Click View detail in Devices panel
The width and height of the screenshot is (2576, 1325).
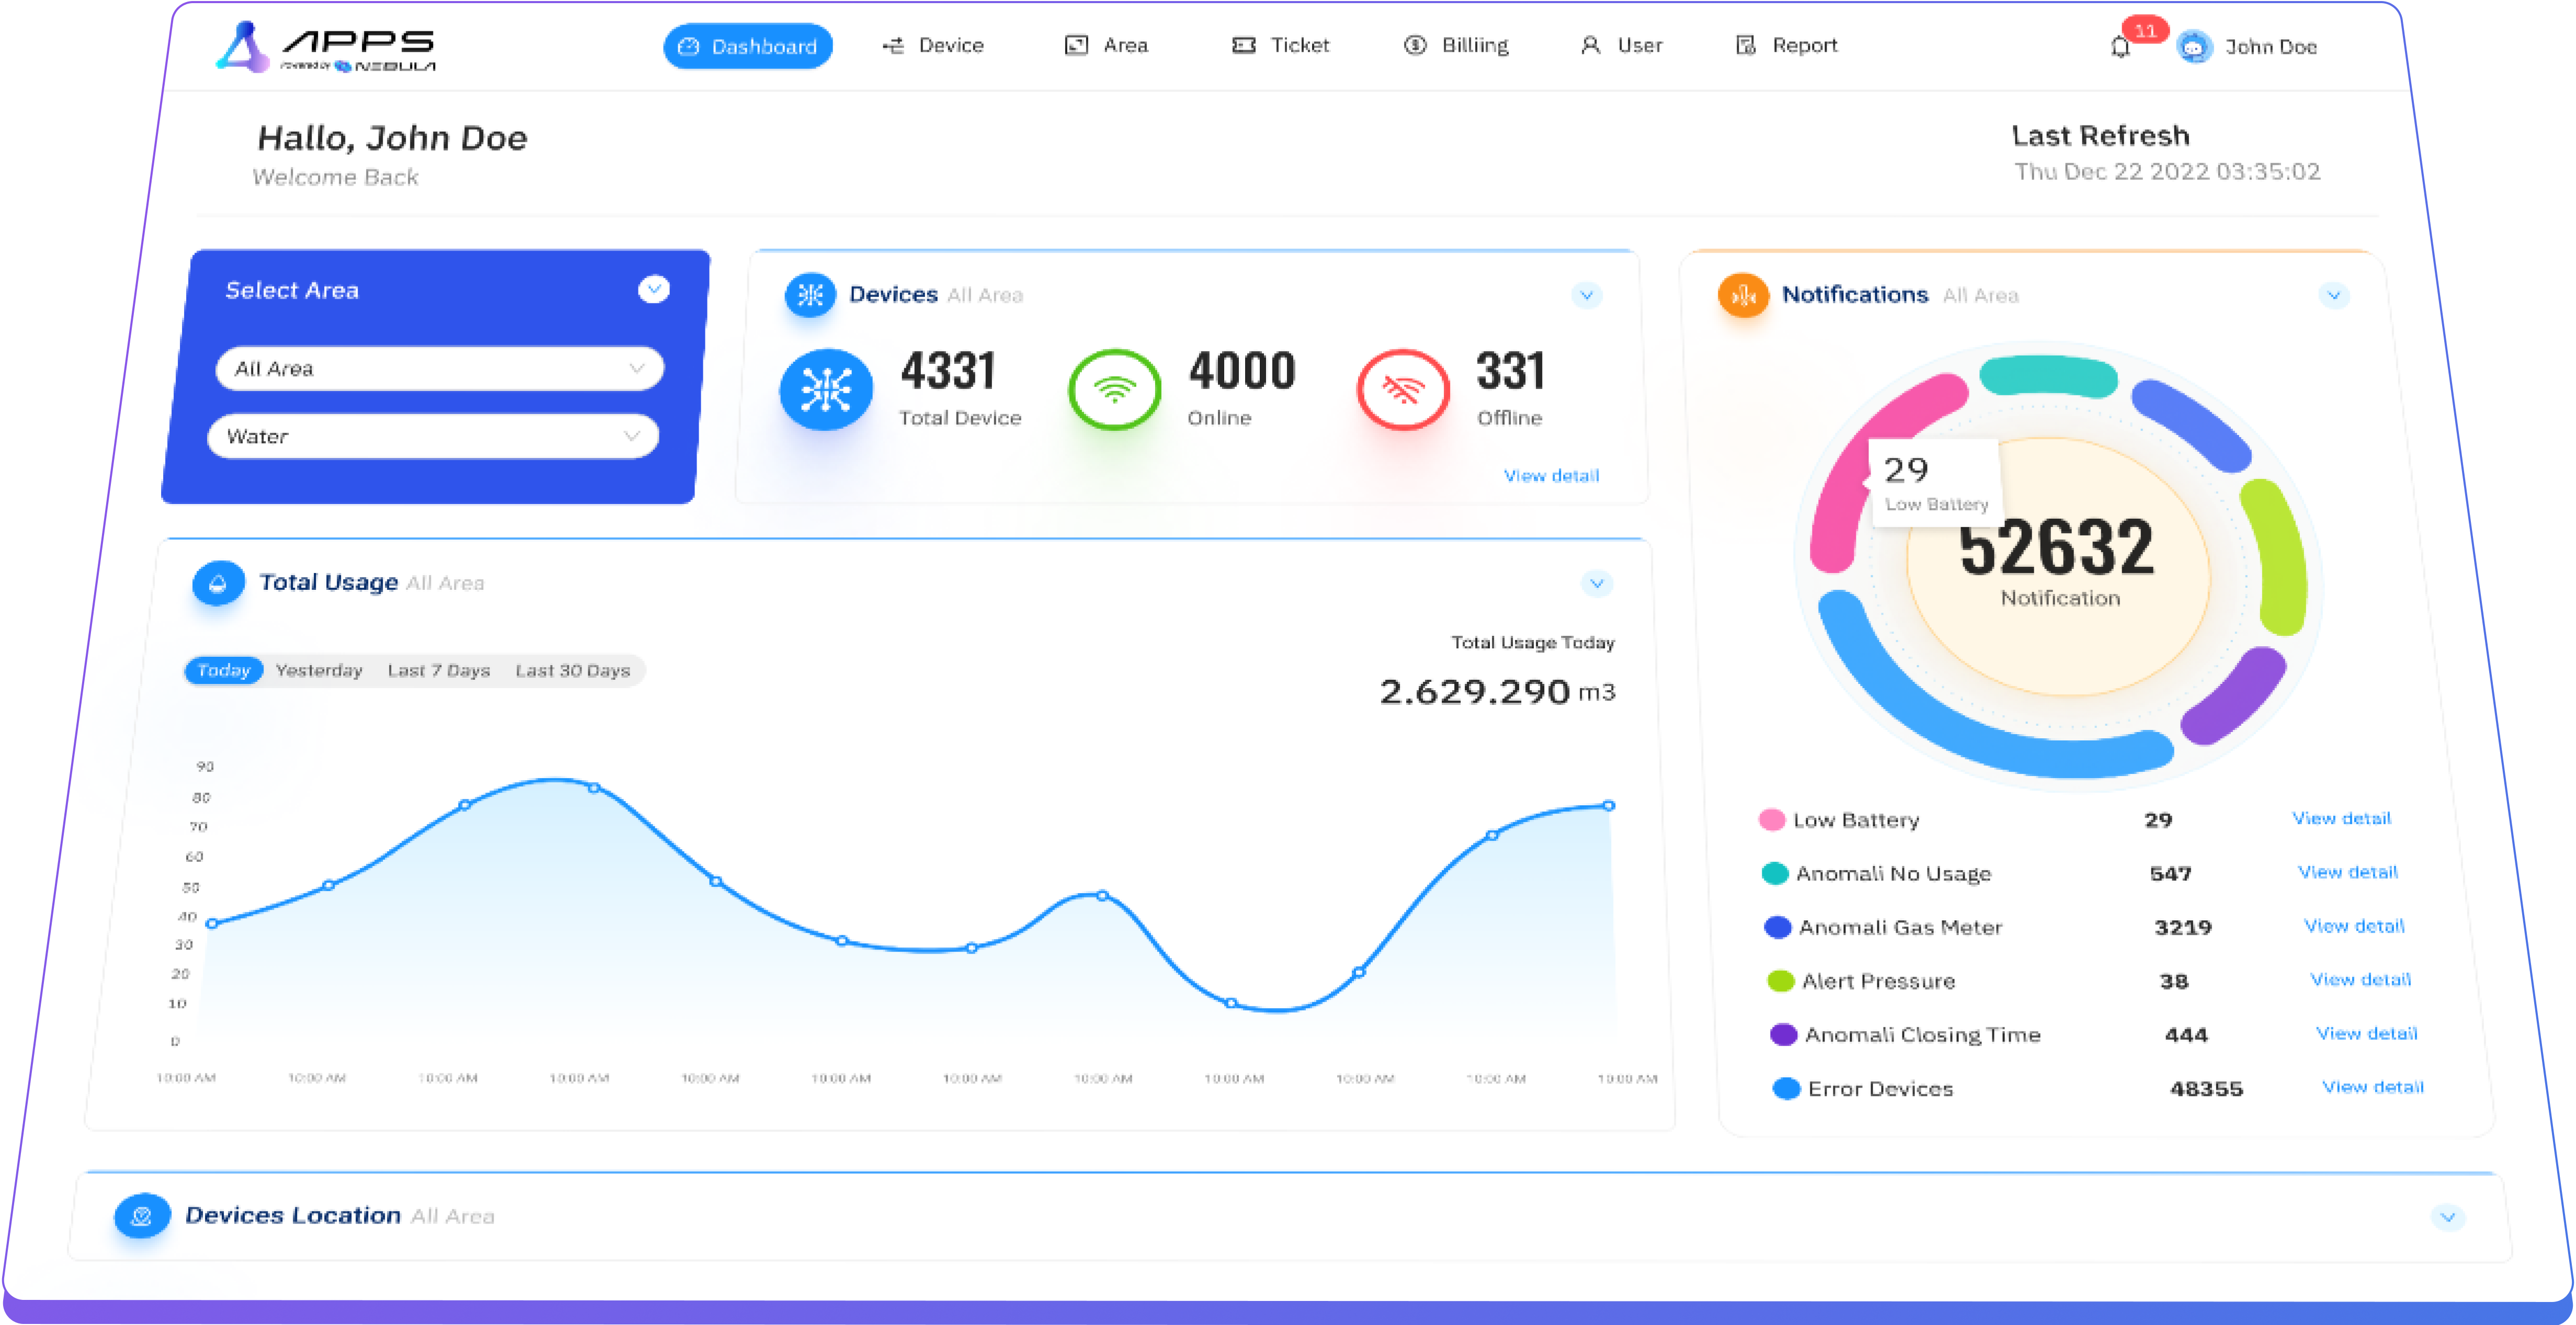[x=1551, y=476]
